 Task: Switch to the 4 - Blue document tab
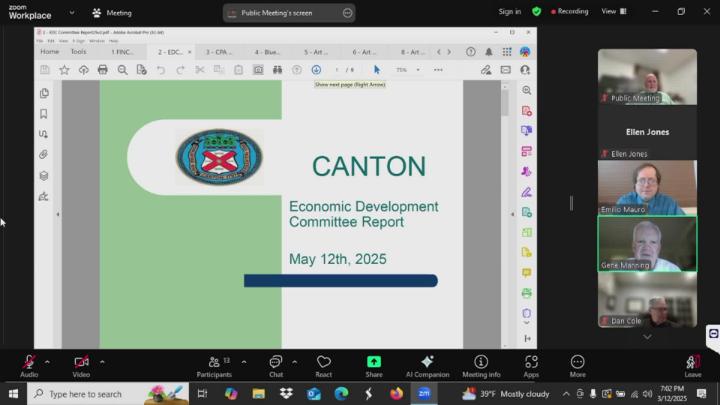coord(267,52)
